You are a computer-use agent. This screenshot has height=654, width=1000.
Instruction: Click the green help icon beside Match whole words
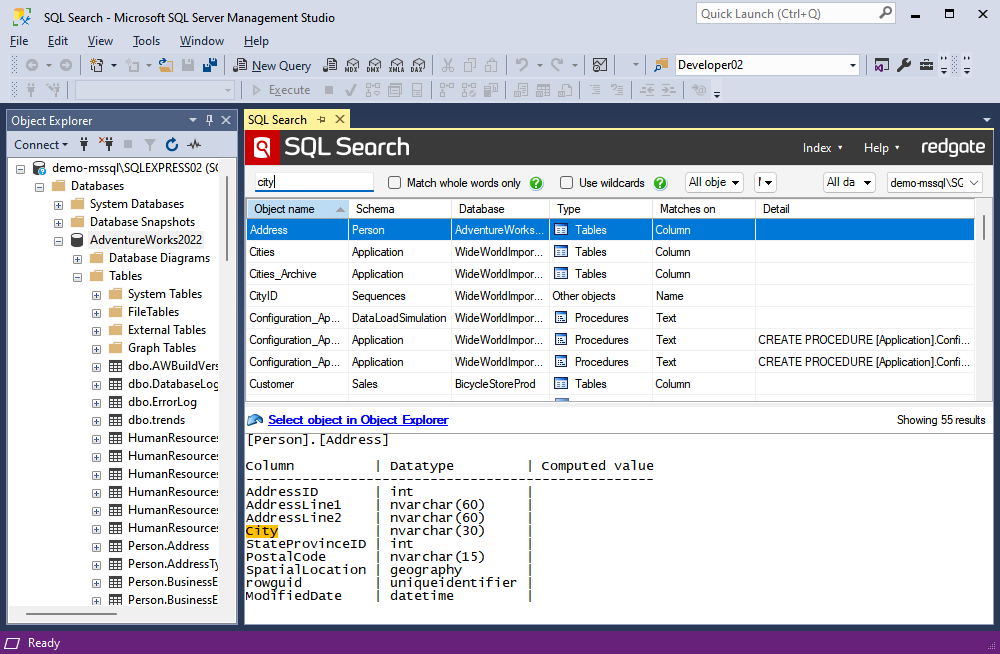coord(536,183)
